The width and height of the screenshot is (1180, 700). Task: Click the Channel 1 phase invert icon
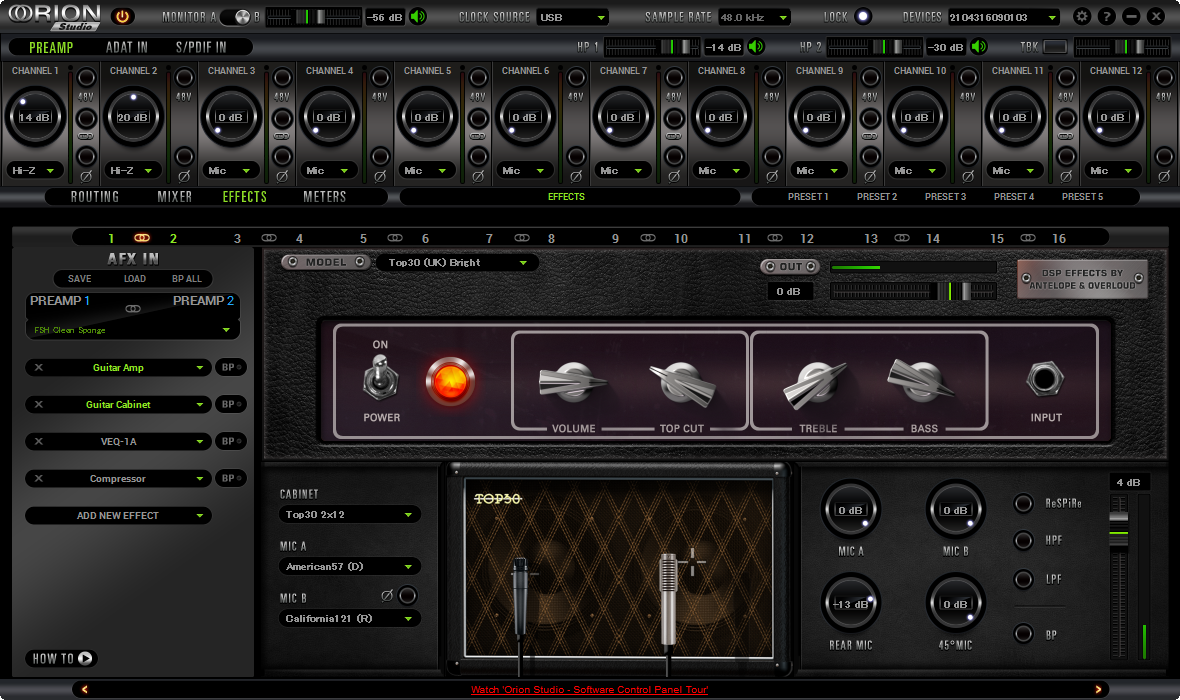[x=86, y=176]
